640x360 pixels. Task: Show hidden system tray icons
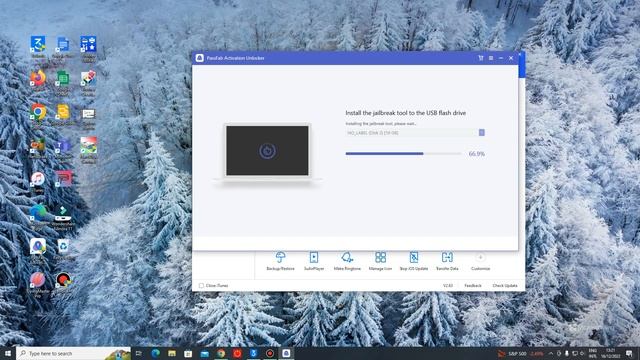click(551, 353)
